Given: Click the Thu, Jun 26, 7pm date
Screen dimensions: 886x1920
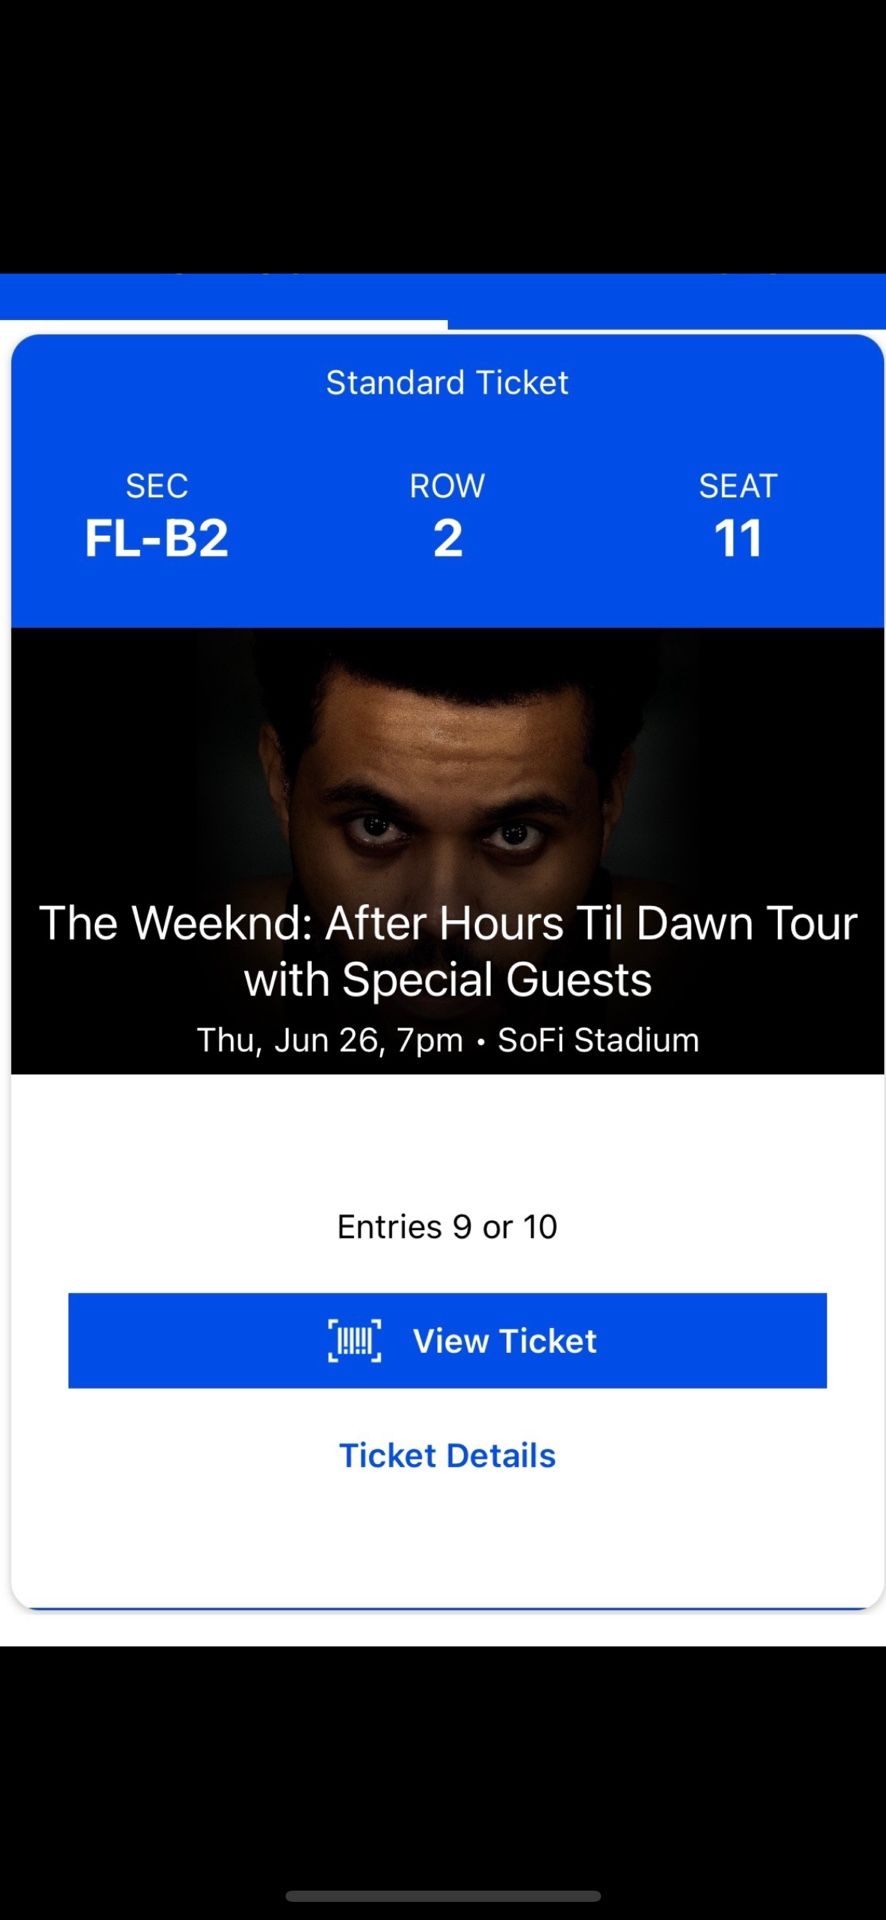Looking at the screenshot, I should pyautogui.click(x=330, y=1040).
